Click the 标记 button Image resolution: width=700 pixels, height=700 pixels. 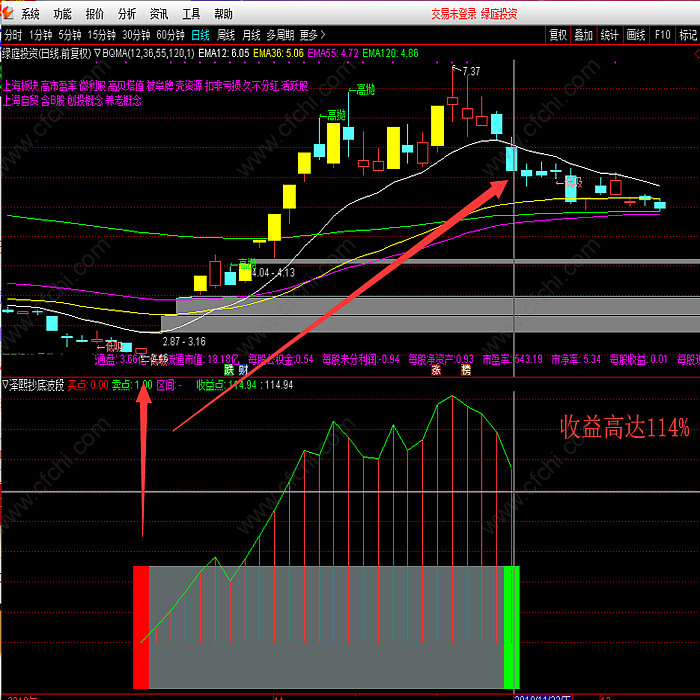tap(688, 35)
